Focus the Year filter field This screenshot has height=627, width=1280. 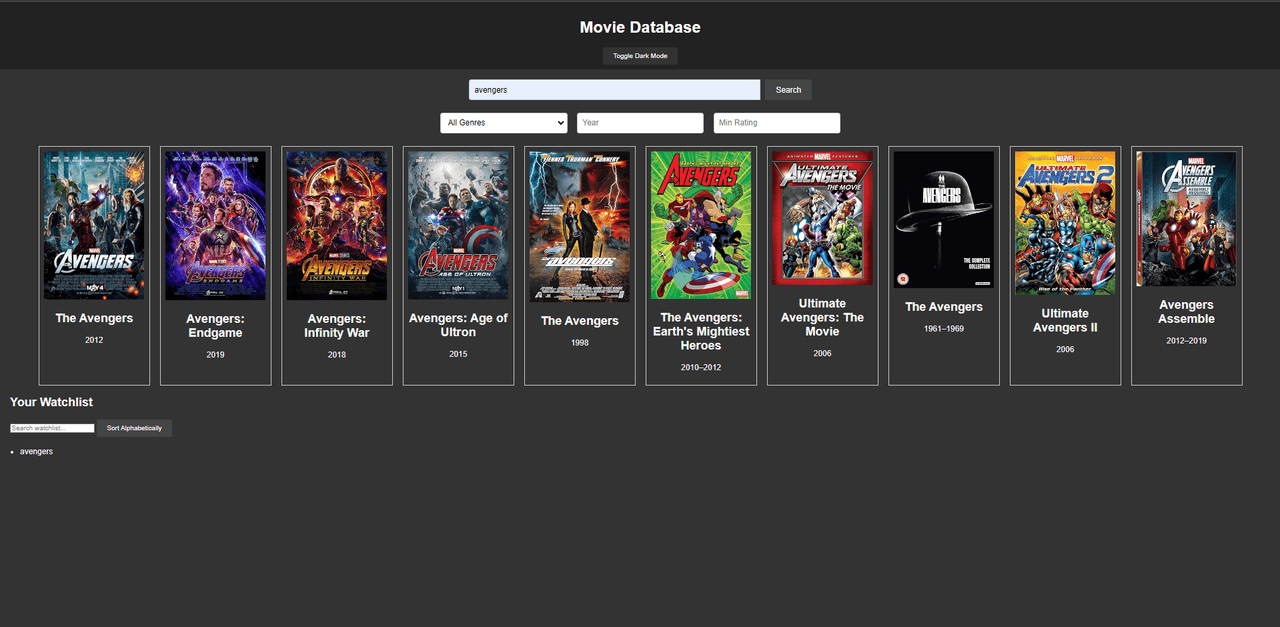tap(640, 123)
